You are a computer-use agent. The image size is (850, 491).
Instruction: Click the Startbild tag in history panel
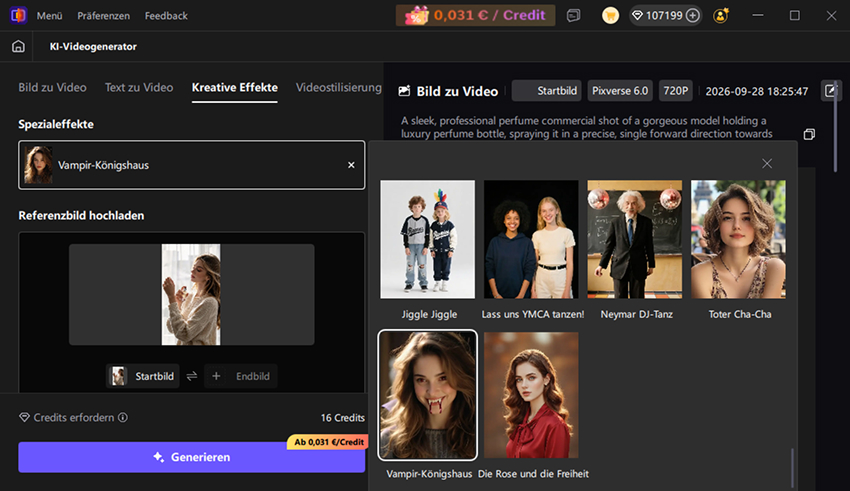pyautogui.click(x=546, y=91)
